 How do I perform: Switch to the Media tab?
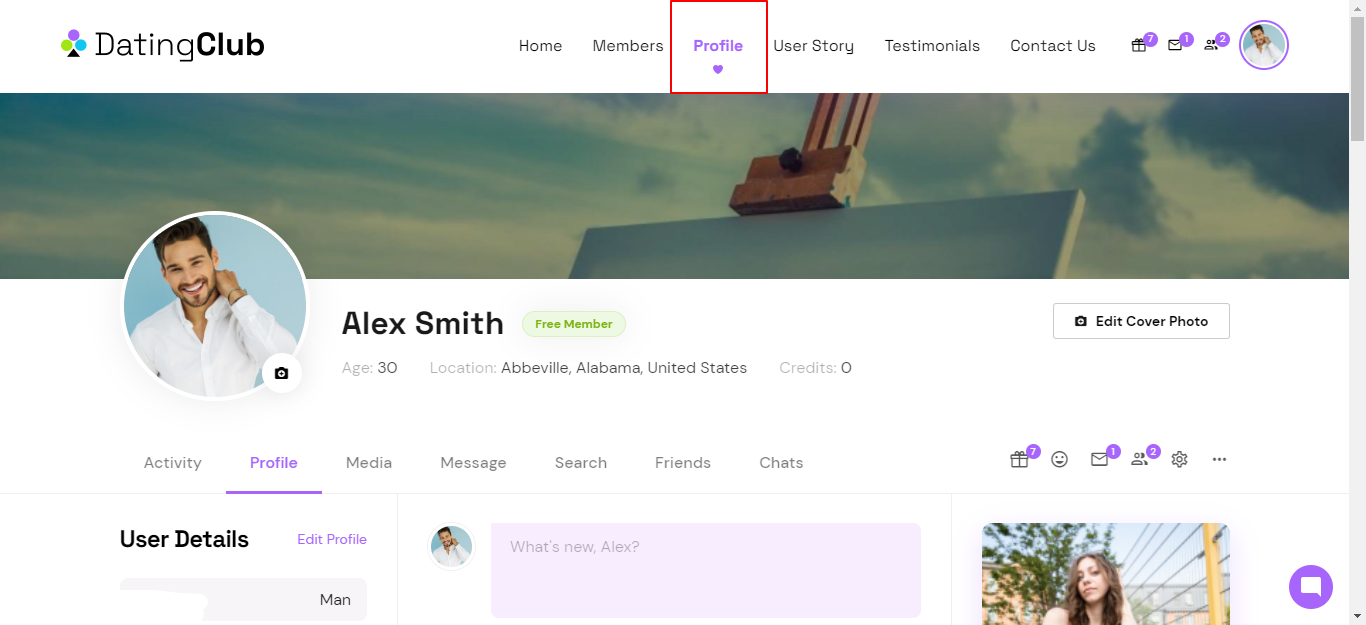click(x=369, y=463)
